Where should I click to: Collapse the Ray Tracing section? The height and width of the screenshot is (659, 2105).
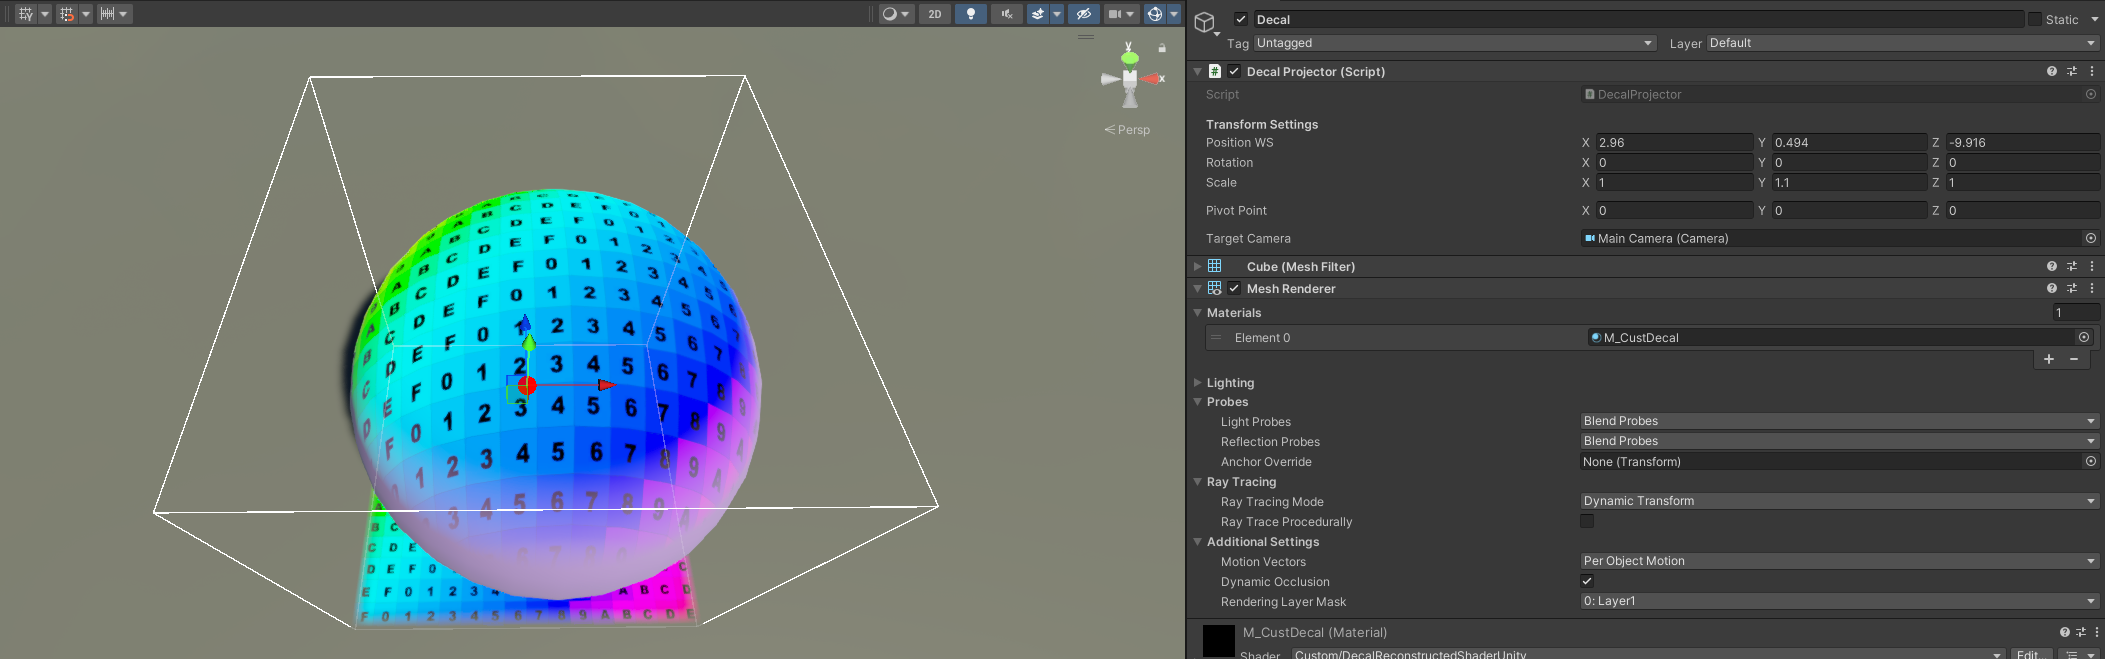tap(1198, 482)
